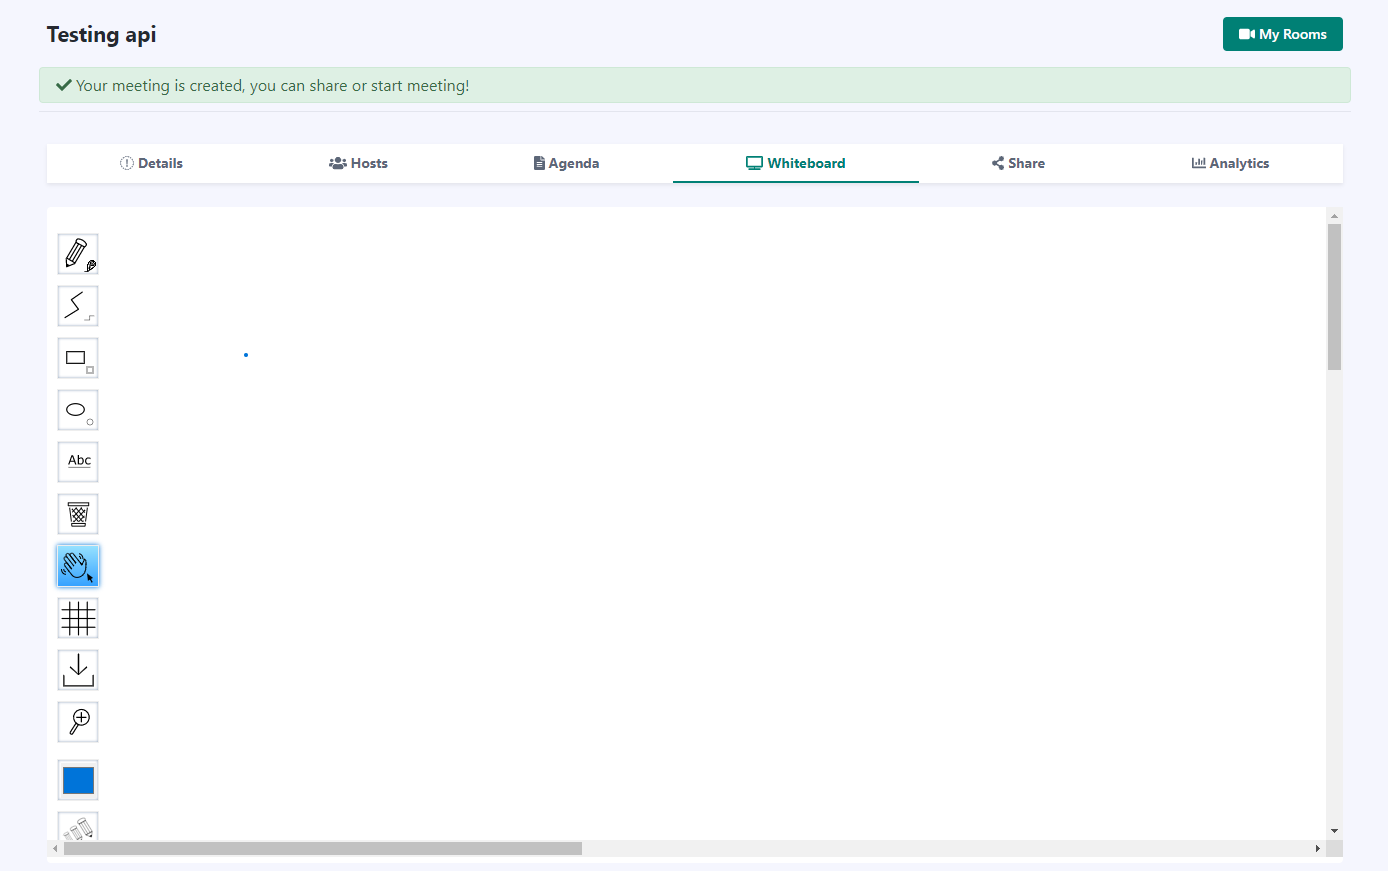The height and width of the screenshot is (871, 1388).
Task: Switch to the Hosts tab
Action: (x=358, y=163)
